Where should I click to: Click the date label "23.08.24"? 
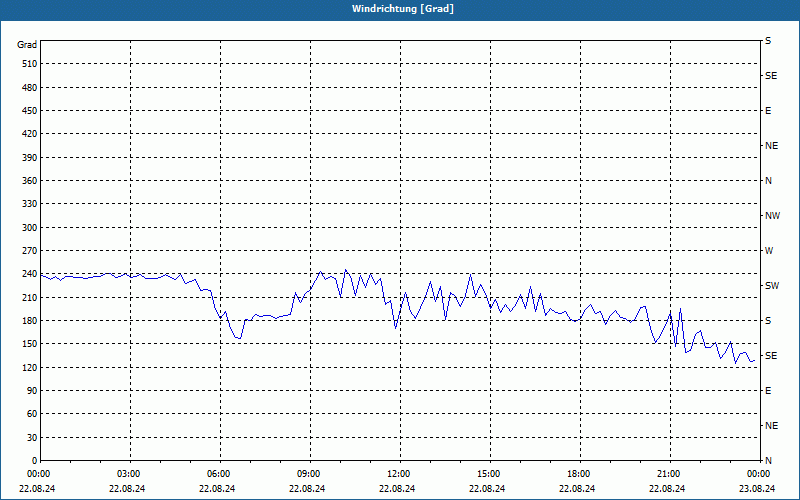click(x=757, y=489)
